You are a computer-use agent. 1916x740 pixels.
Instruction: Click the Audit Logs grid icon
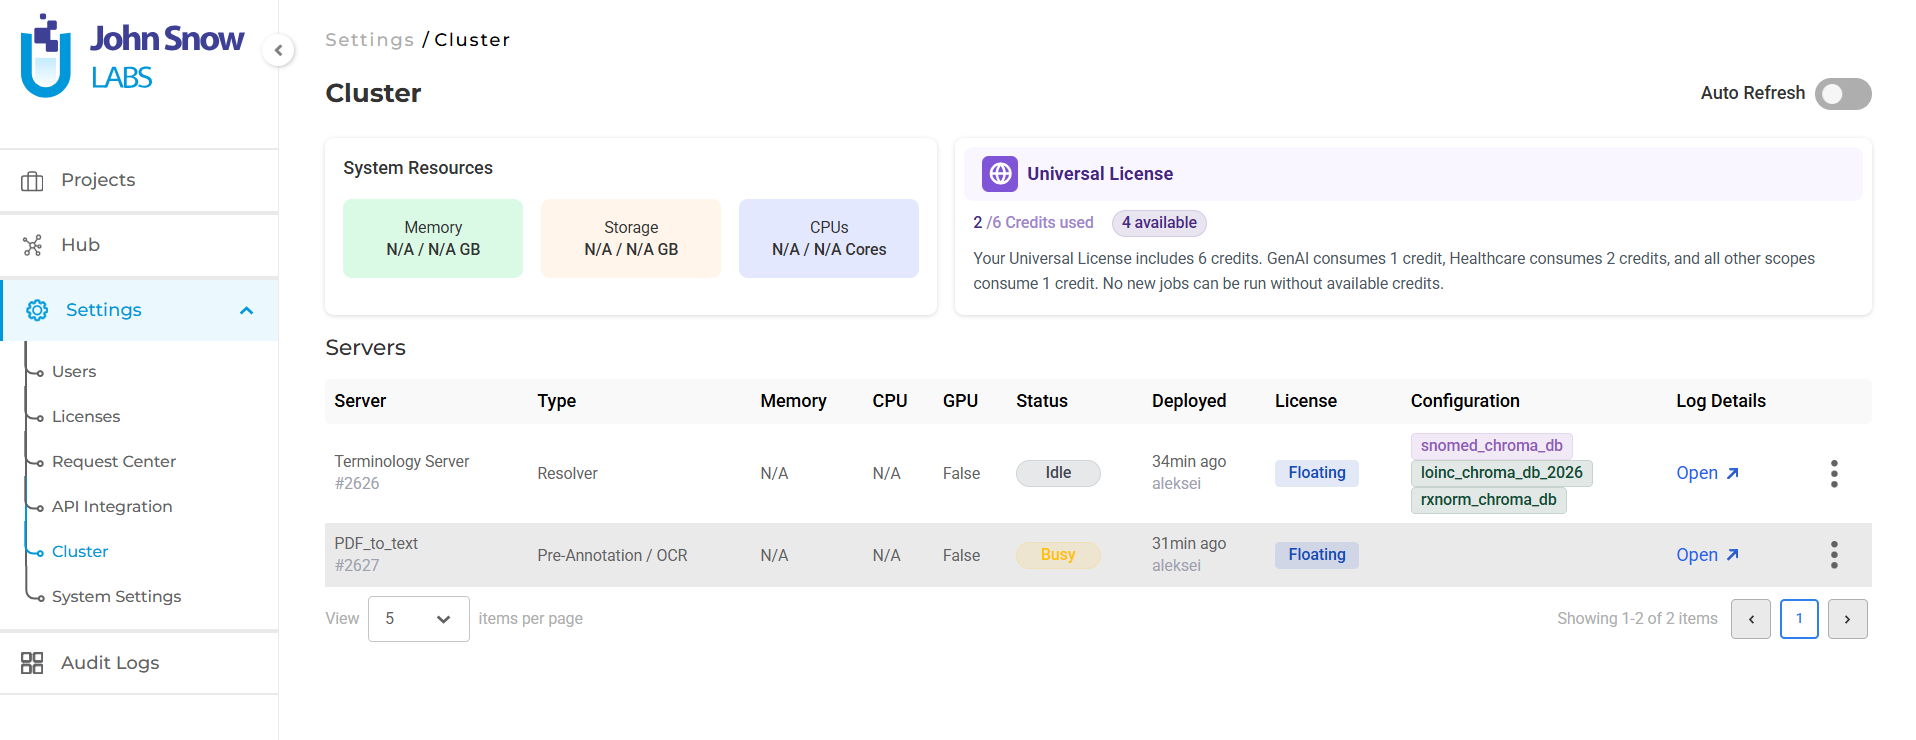coord(32,663)
